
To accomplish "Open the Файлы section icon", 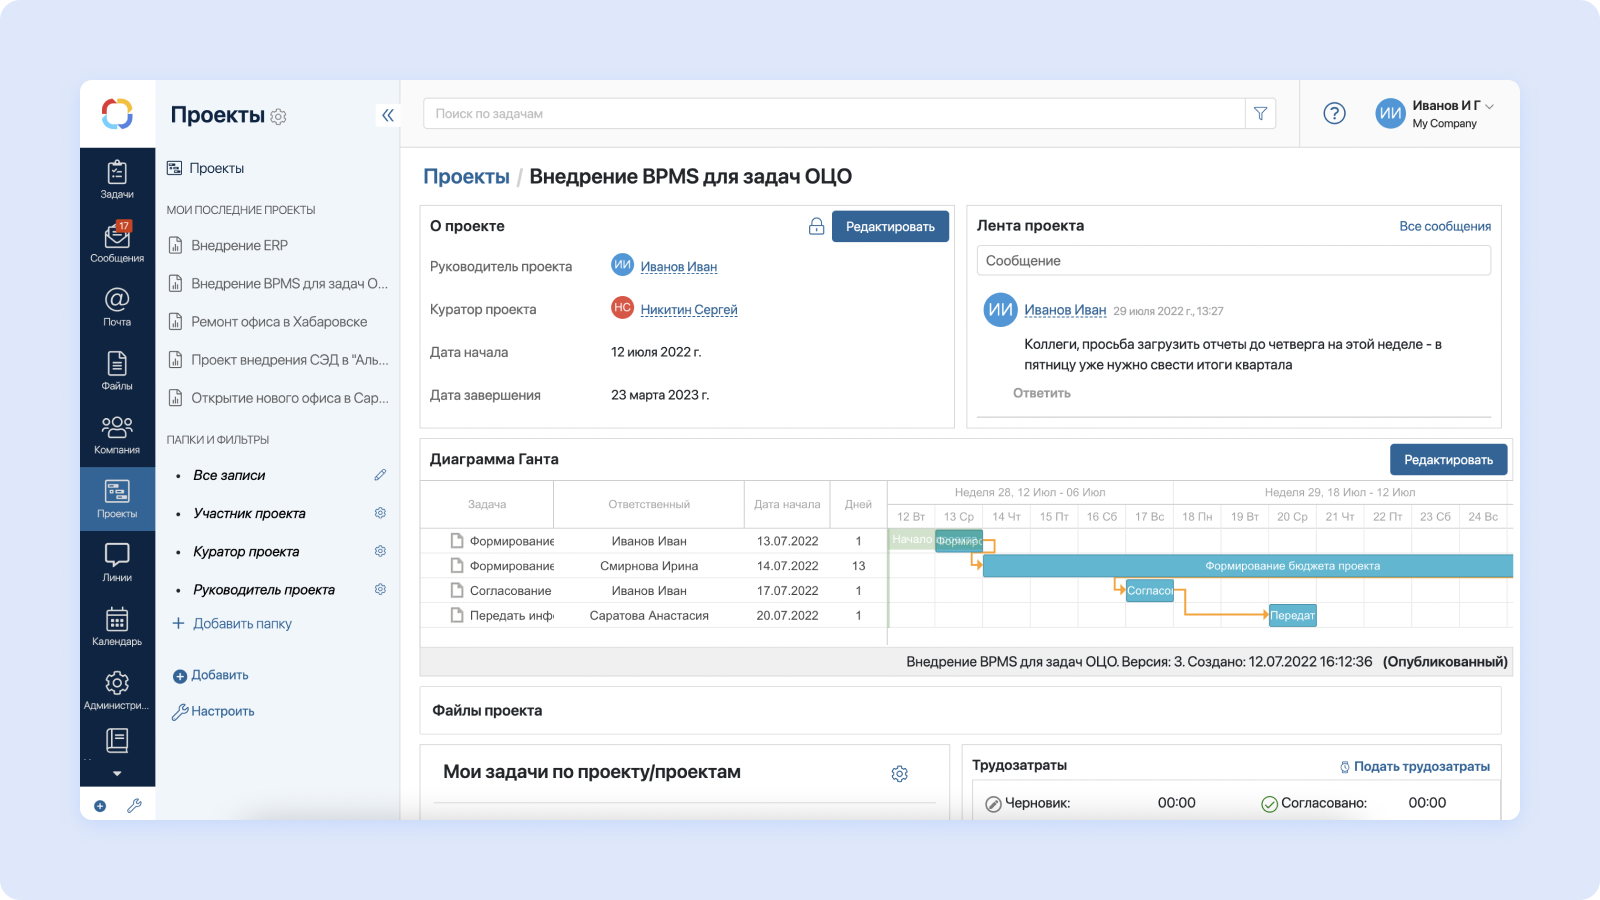I will pos(117,371).
